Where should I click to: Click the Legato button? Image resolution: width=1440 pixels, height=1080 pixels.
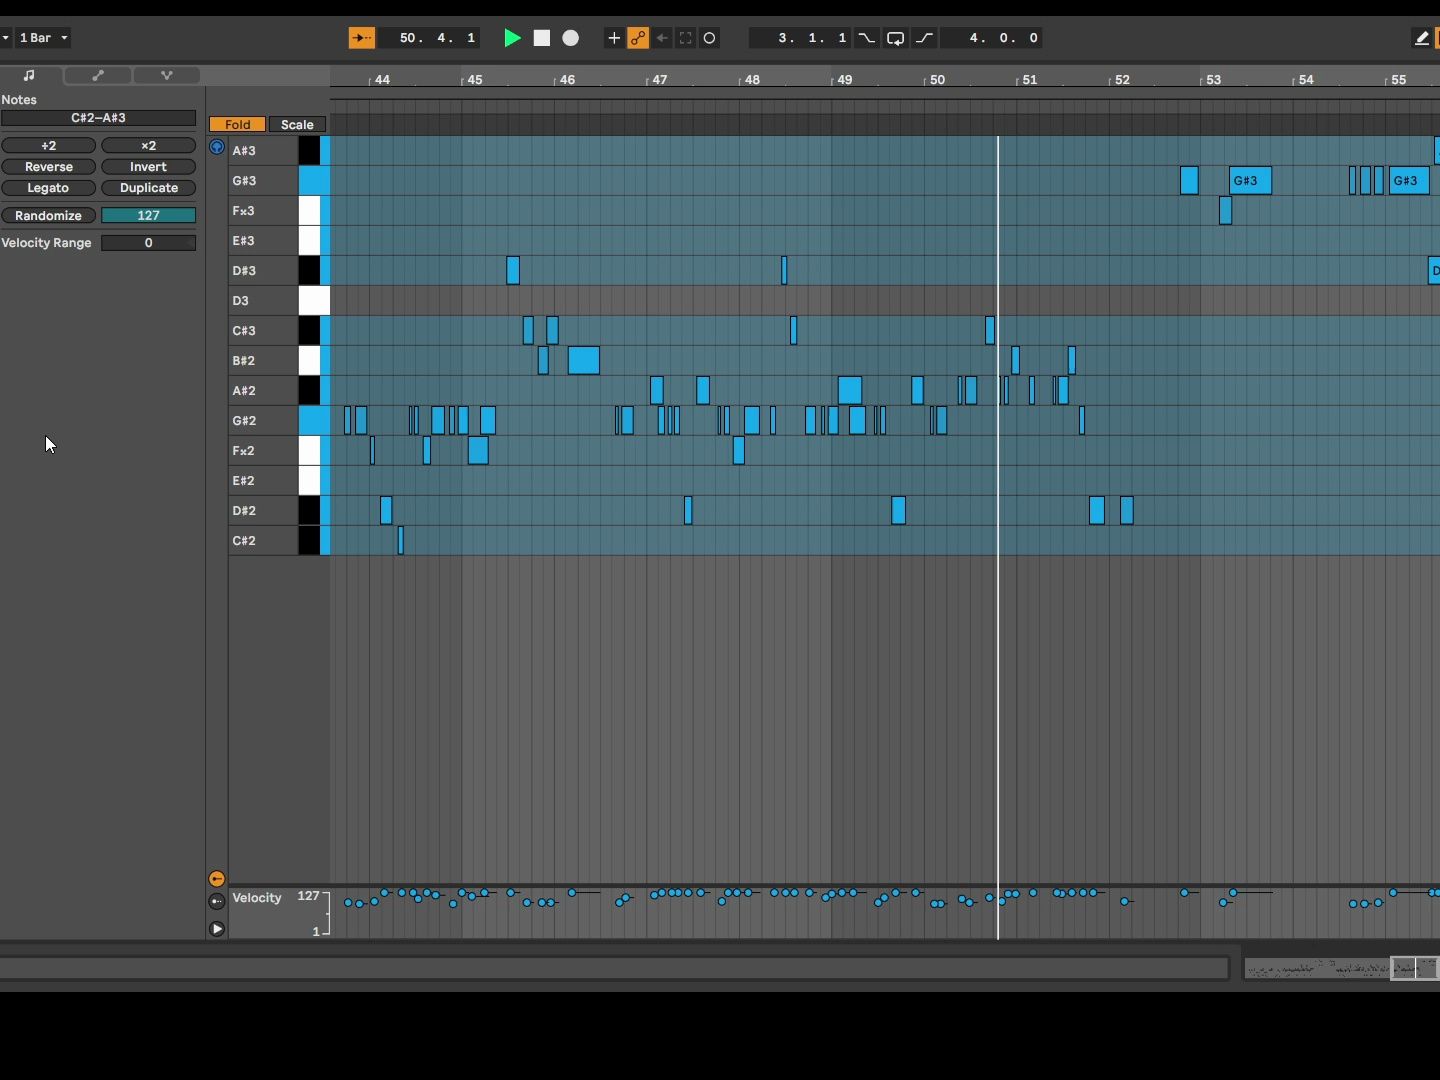(x=49, y=188)
